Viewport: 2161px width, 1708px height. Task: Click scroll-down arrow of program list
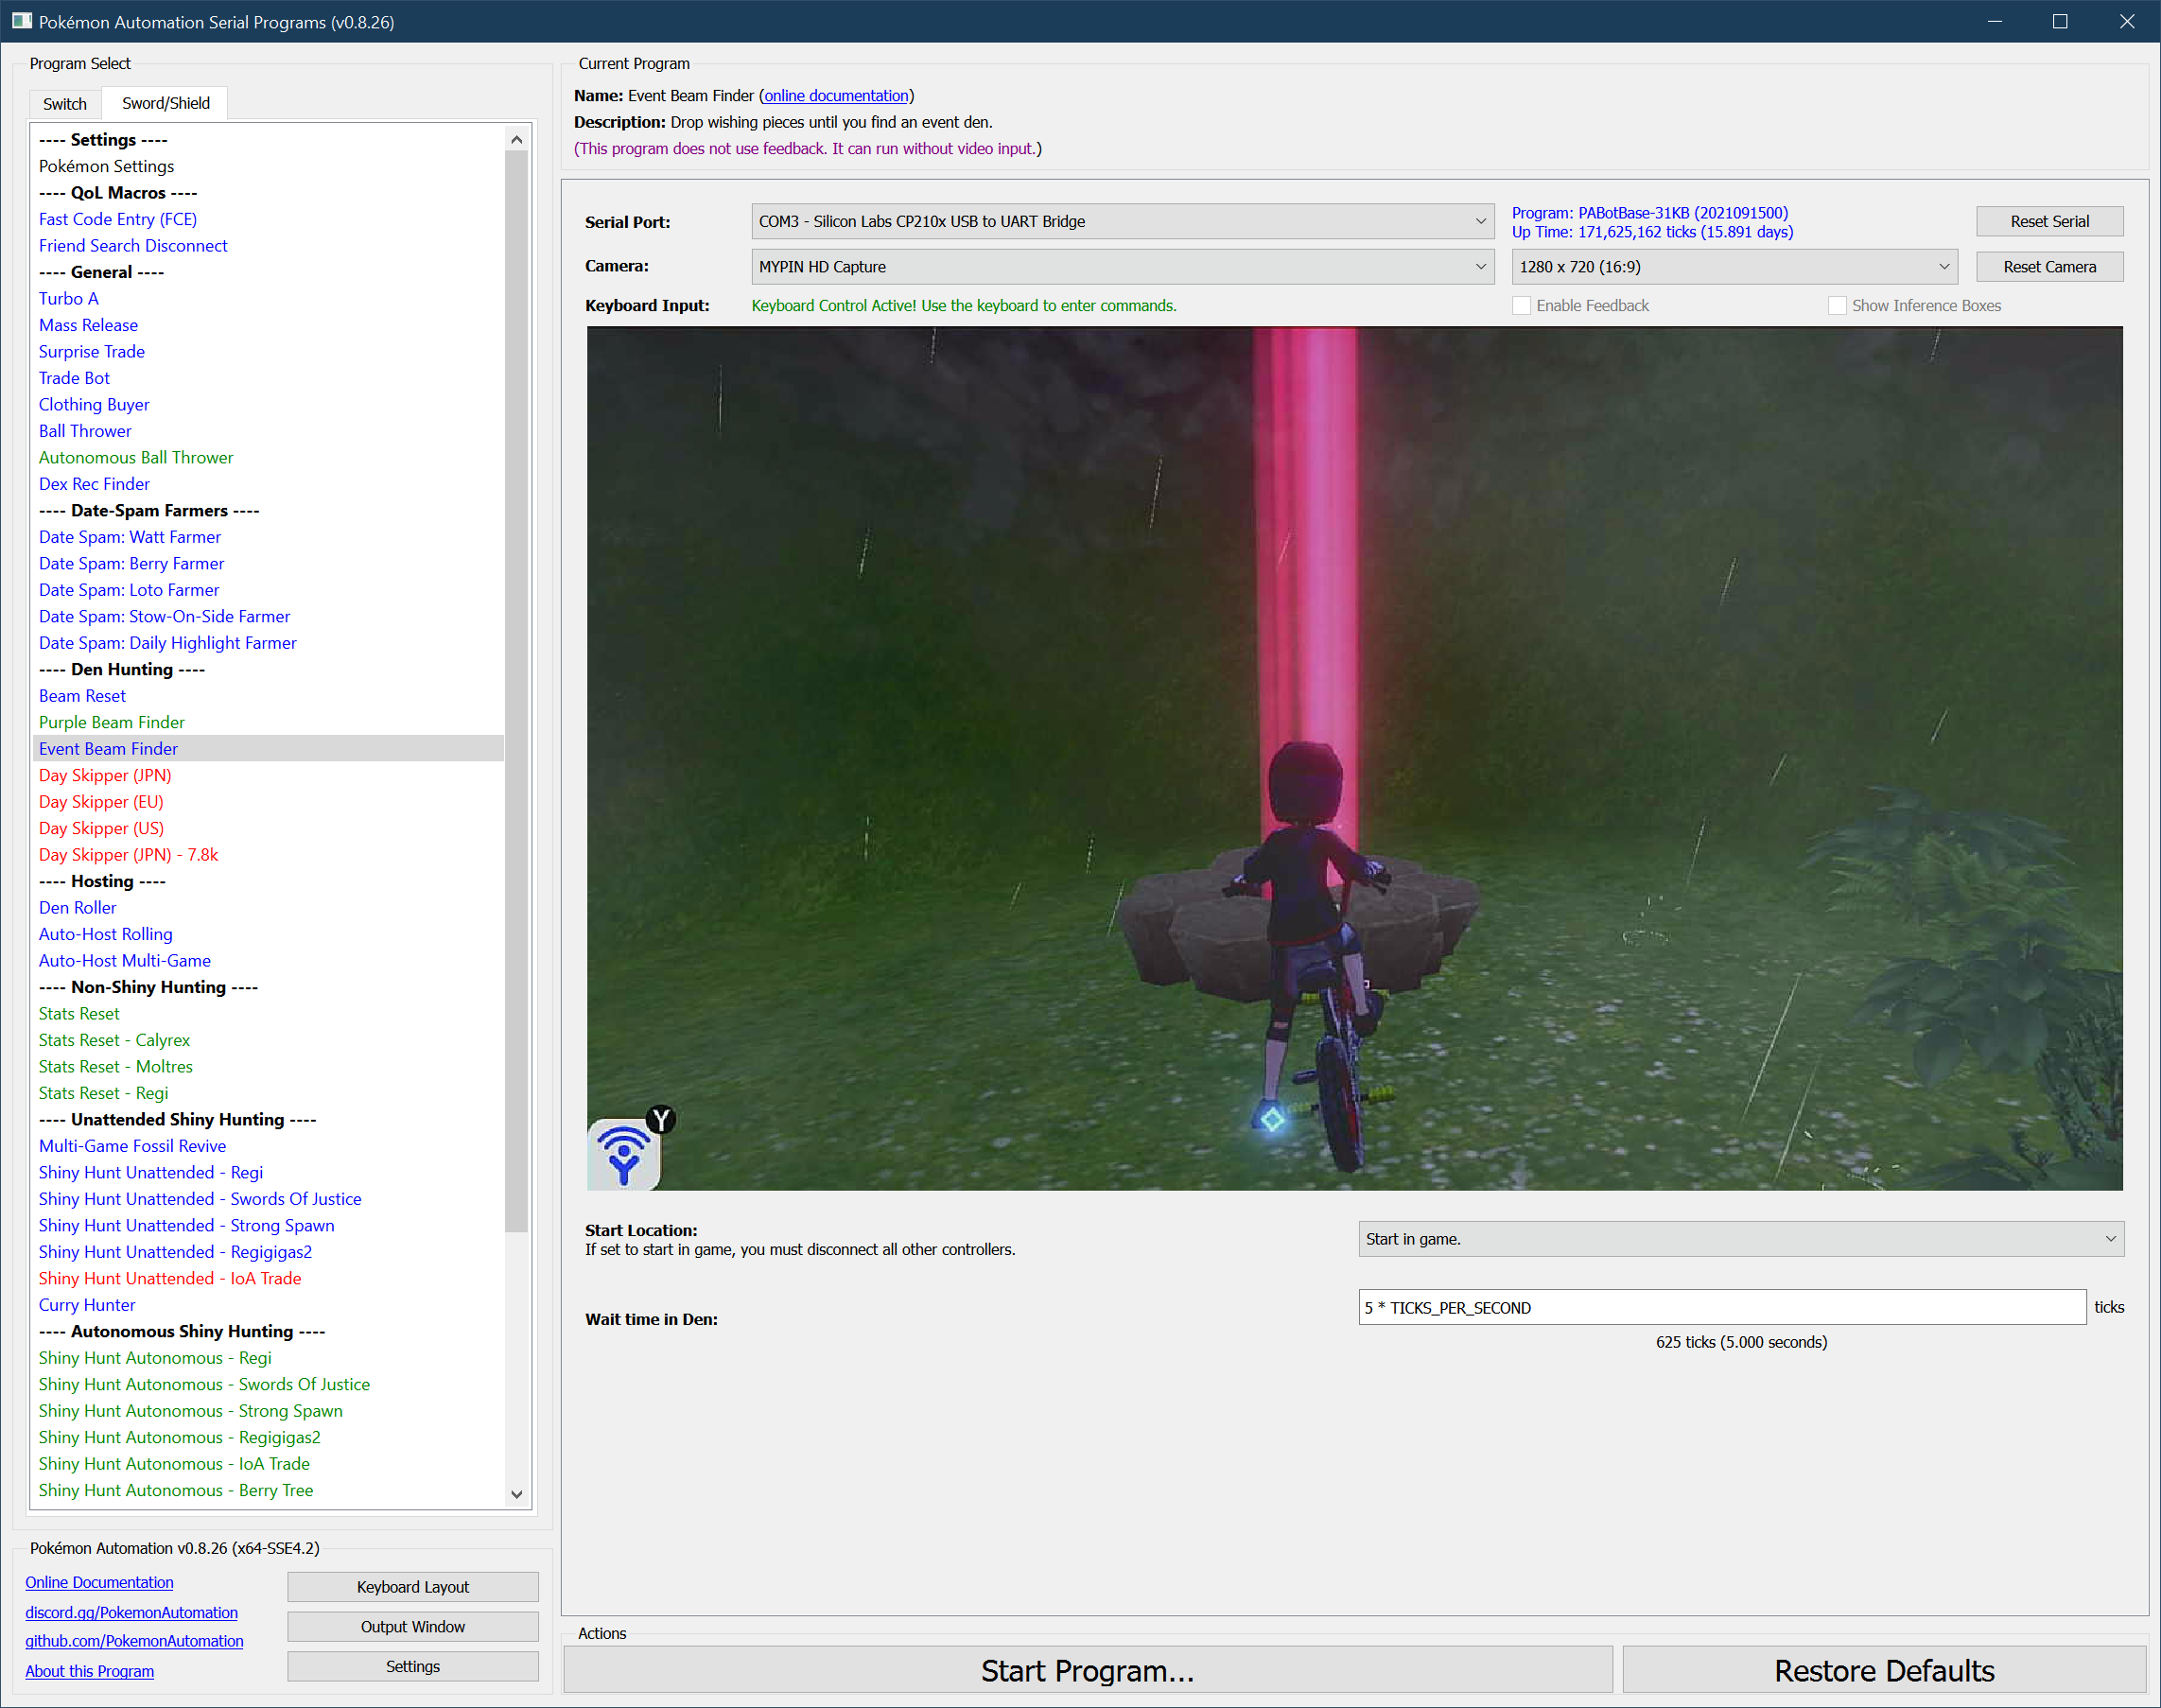click(516, 1494)
